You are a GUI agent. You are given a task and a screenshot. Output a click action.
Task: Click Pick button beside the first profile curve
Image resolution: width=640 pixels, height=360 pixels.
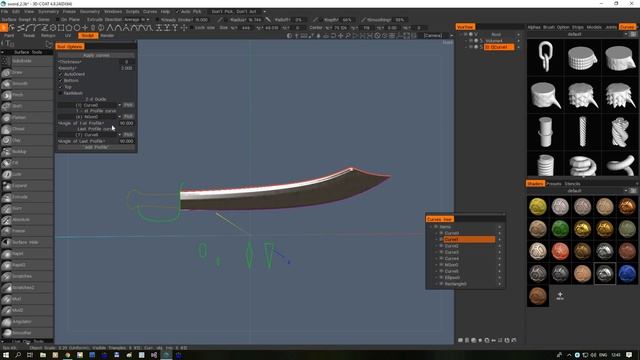tap(128, 117)
